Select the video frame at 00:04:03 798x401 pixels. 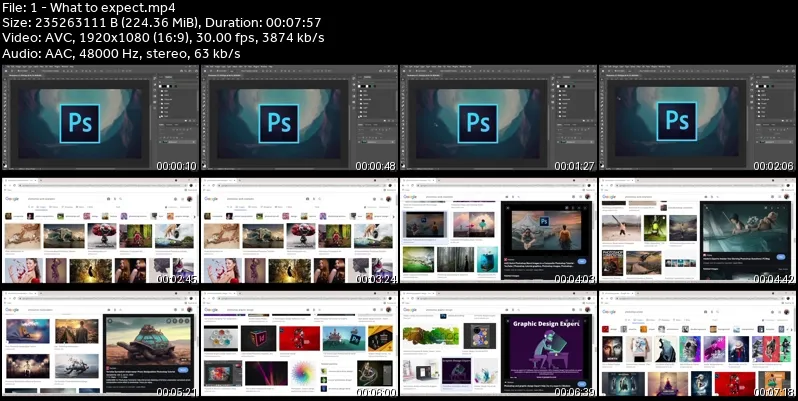point(498,231)
